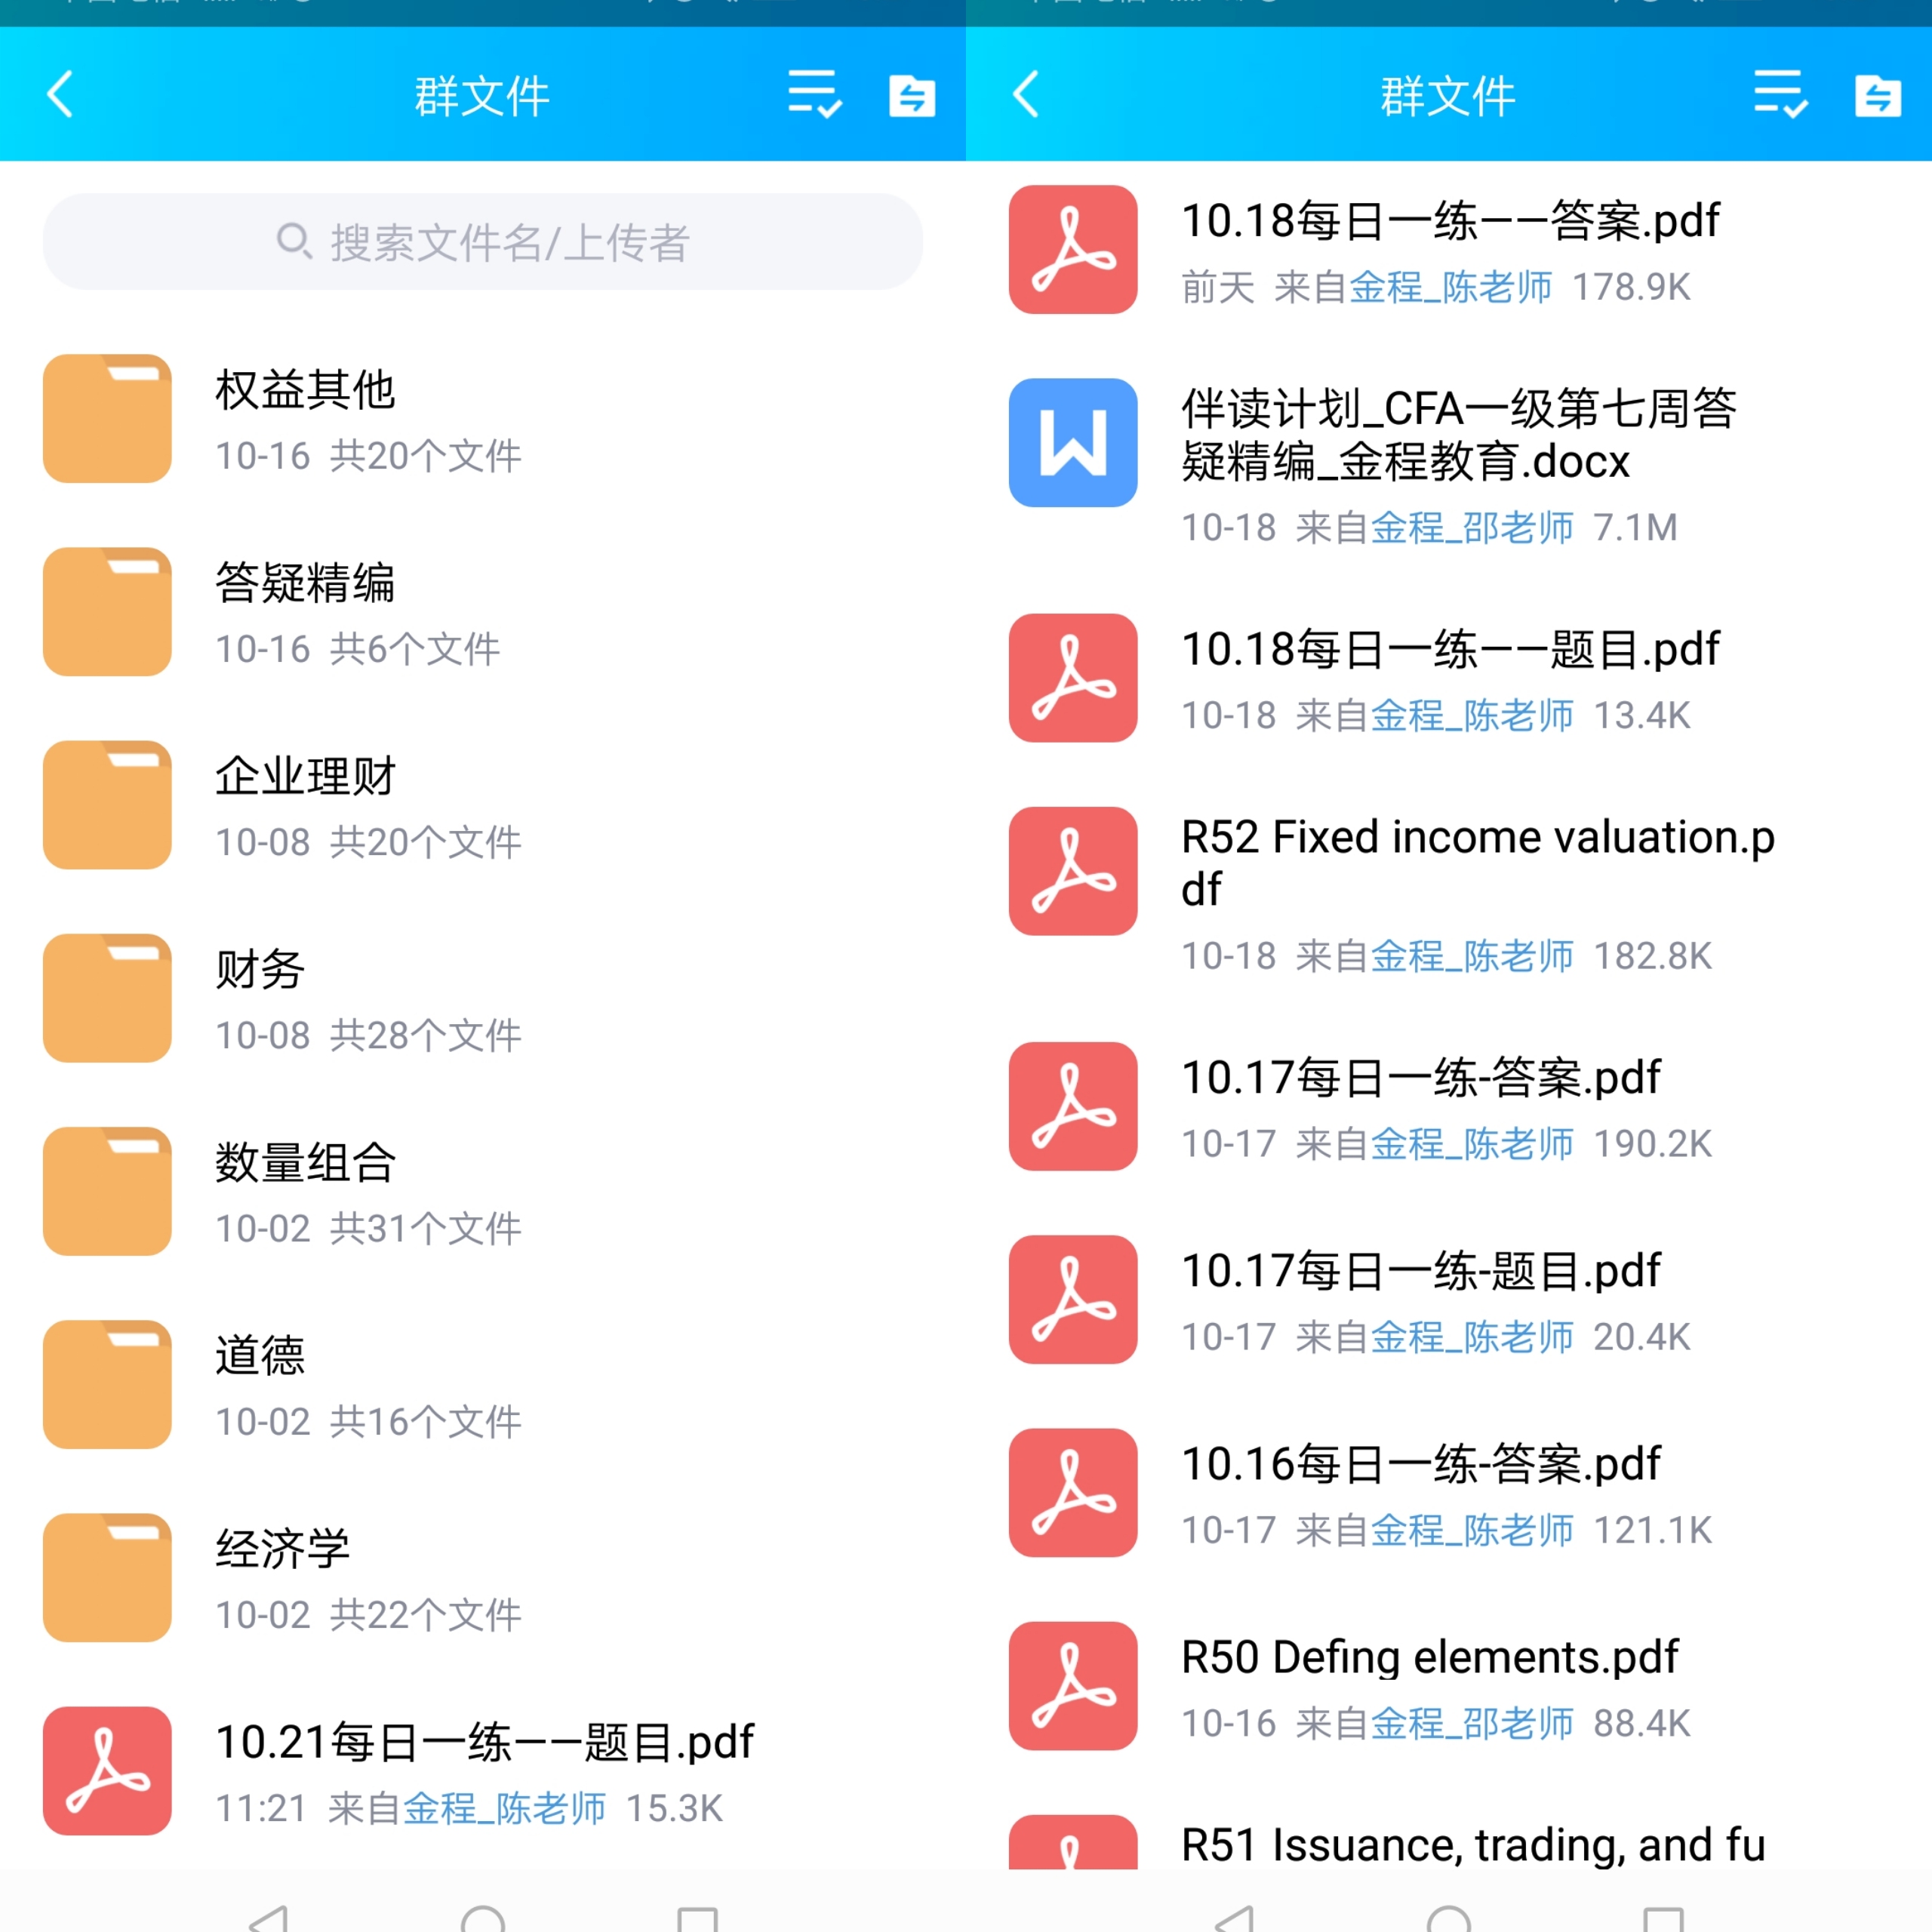Tap back arrow in left panel header
The height and width of the screenshot is (1932, 1932).
click(61, 95)
